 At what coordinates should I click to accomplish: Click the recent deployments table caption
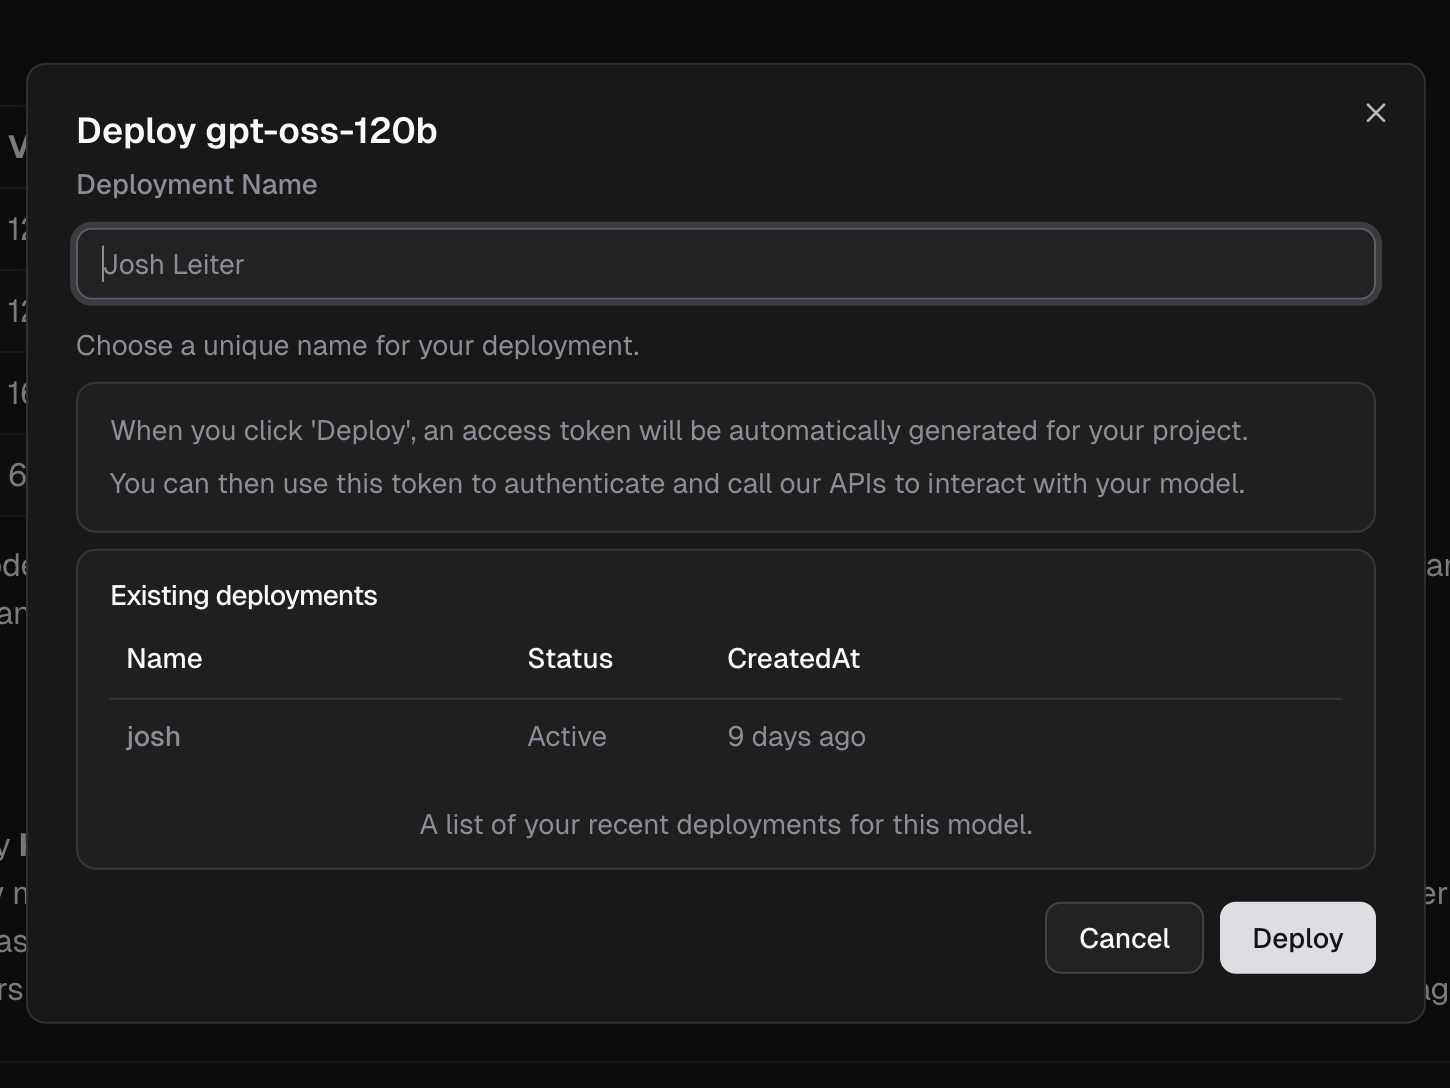click(725, 825)
